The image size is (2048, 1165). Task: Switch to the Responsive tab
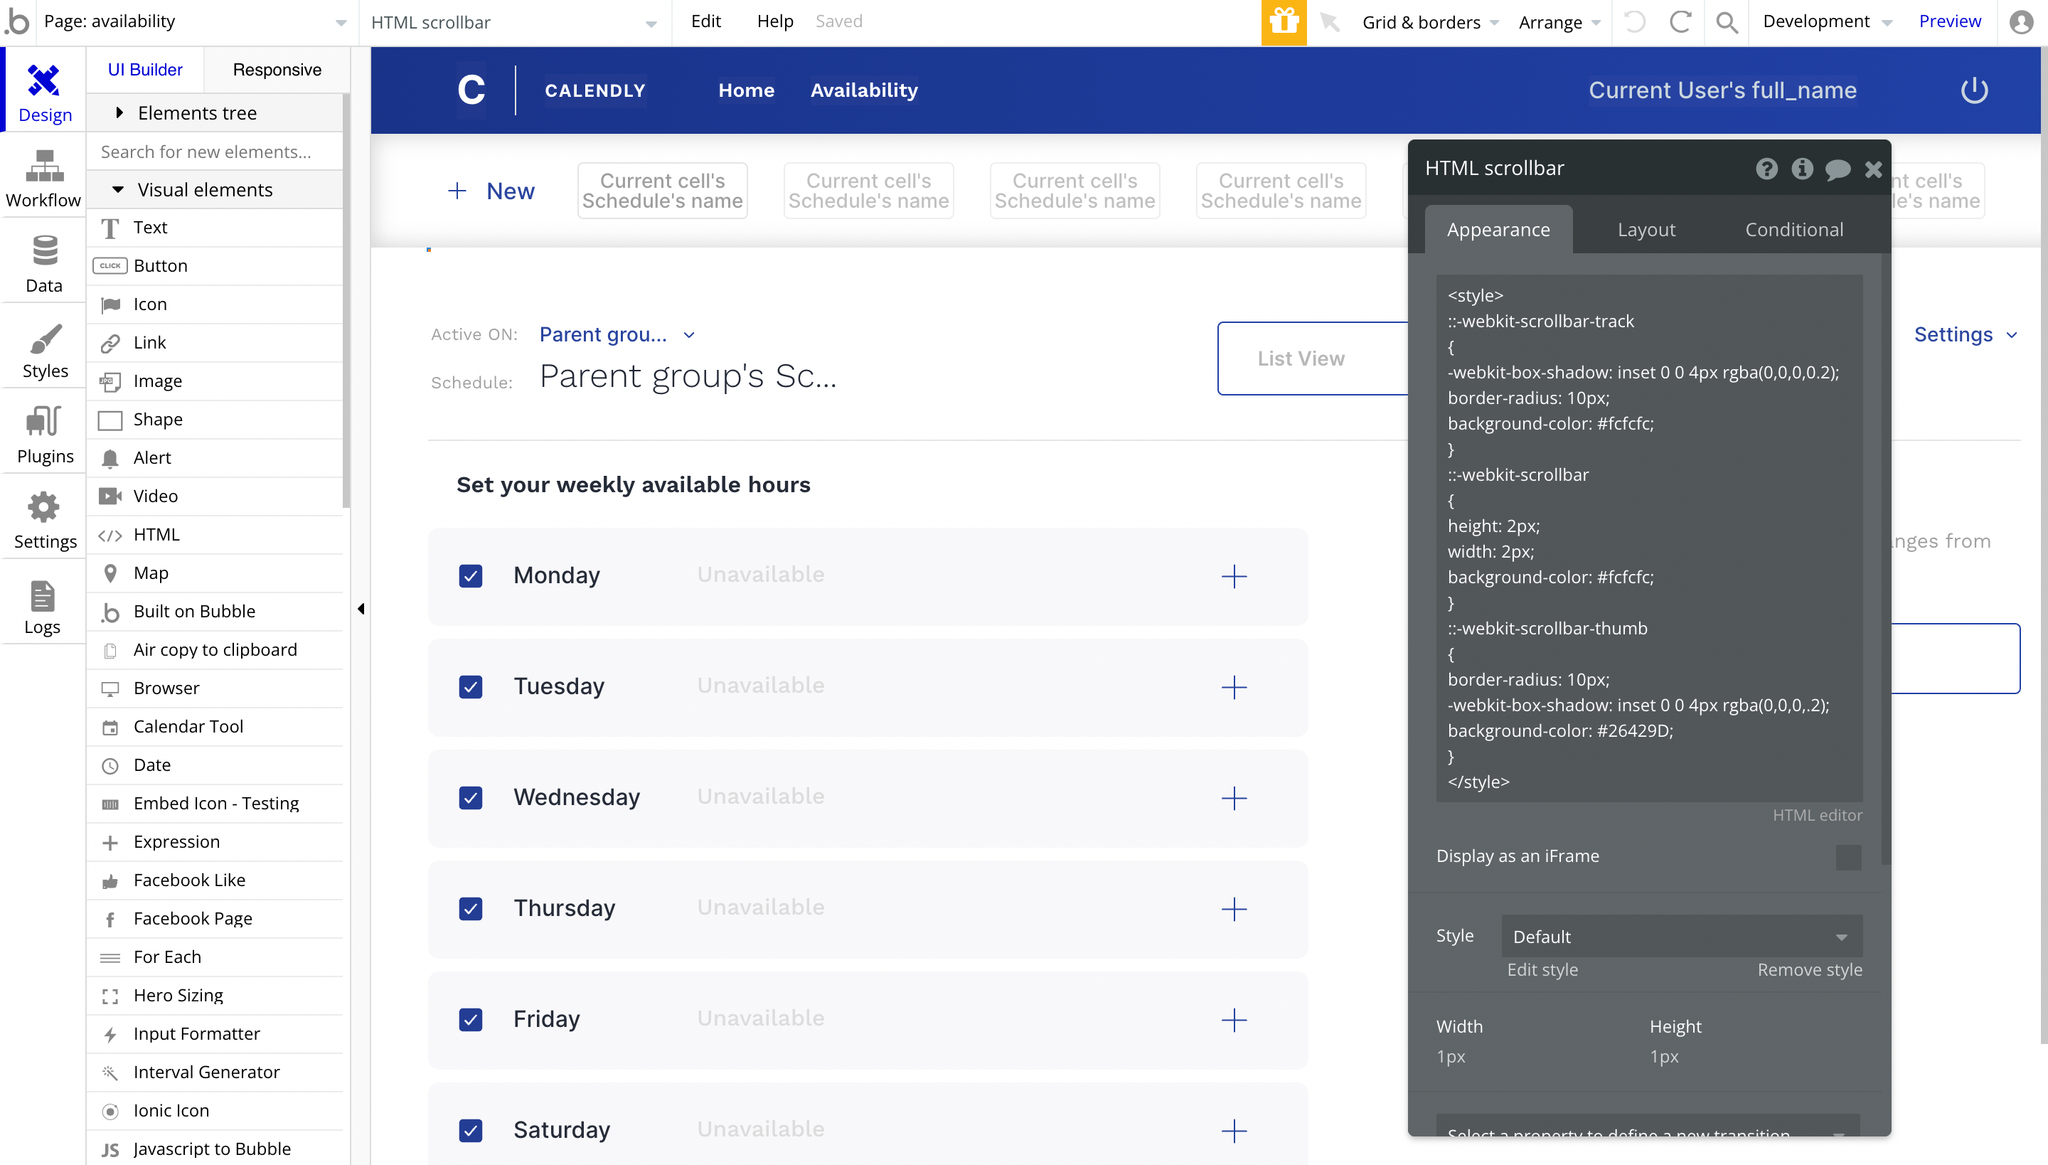pyautogui.click(x=277, y=70)
